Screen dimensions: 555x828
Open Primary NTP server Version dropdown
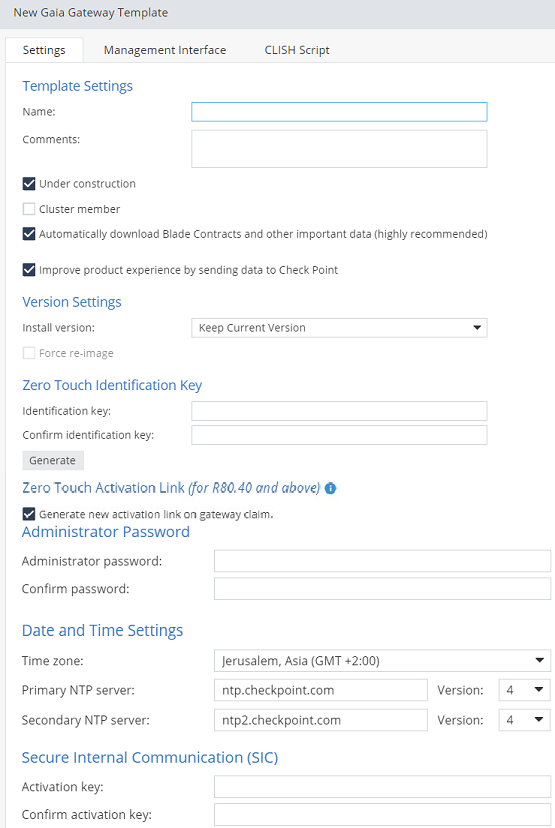pyautogui.click(x=524, y=690)
